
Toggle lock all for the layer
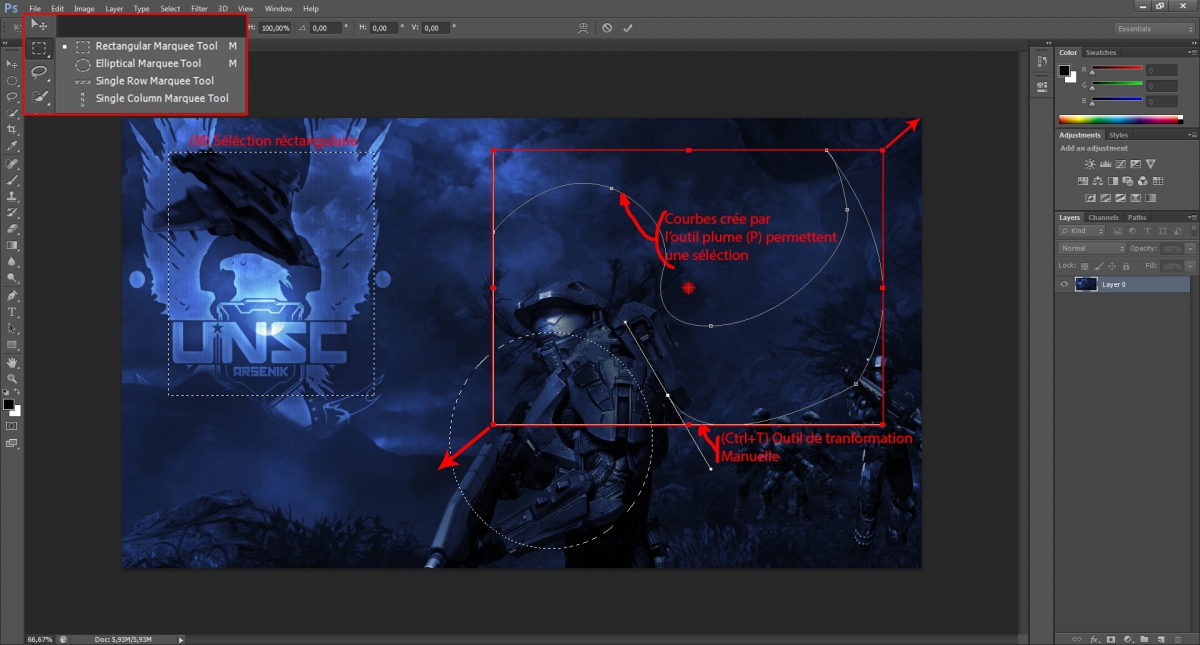click(1127, 265)
